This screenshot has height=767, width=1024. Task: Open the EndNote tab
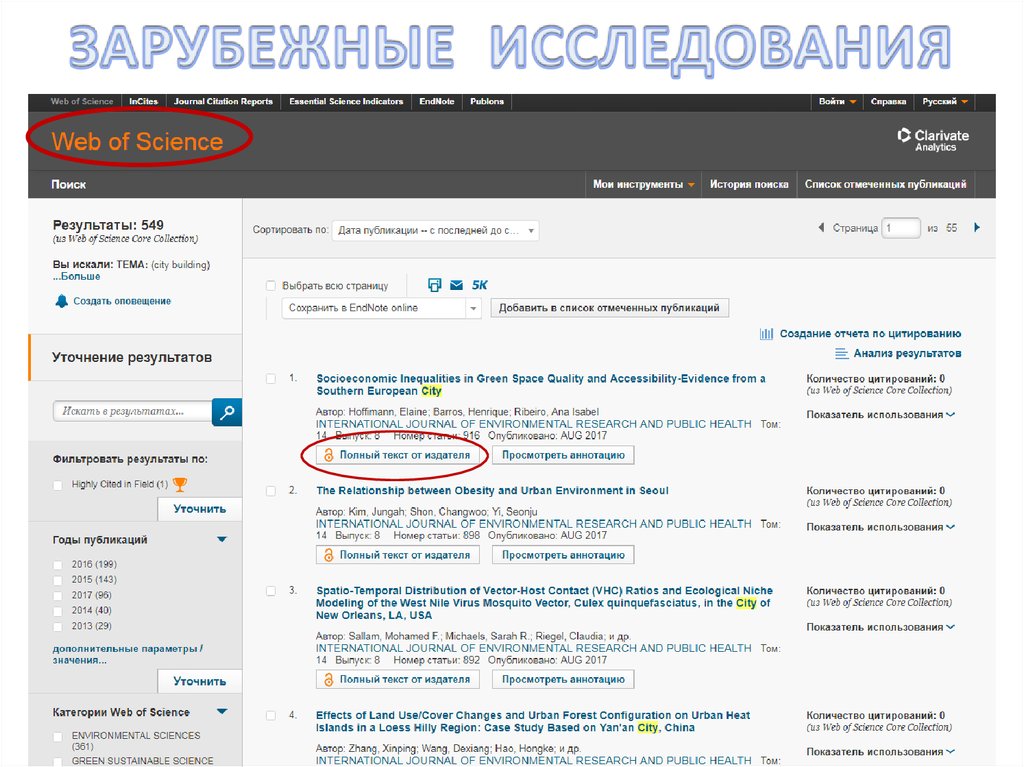coord(437,102)
